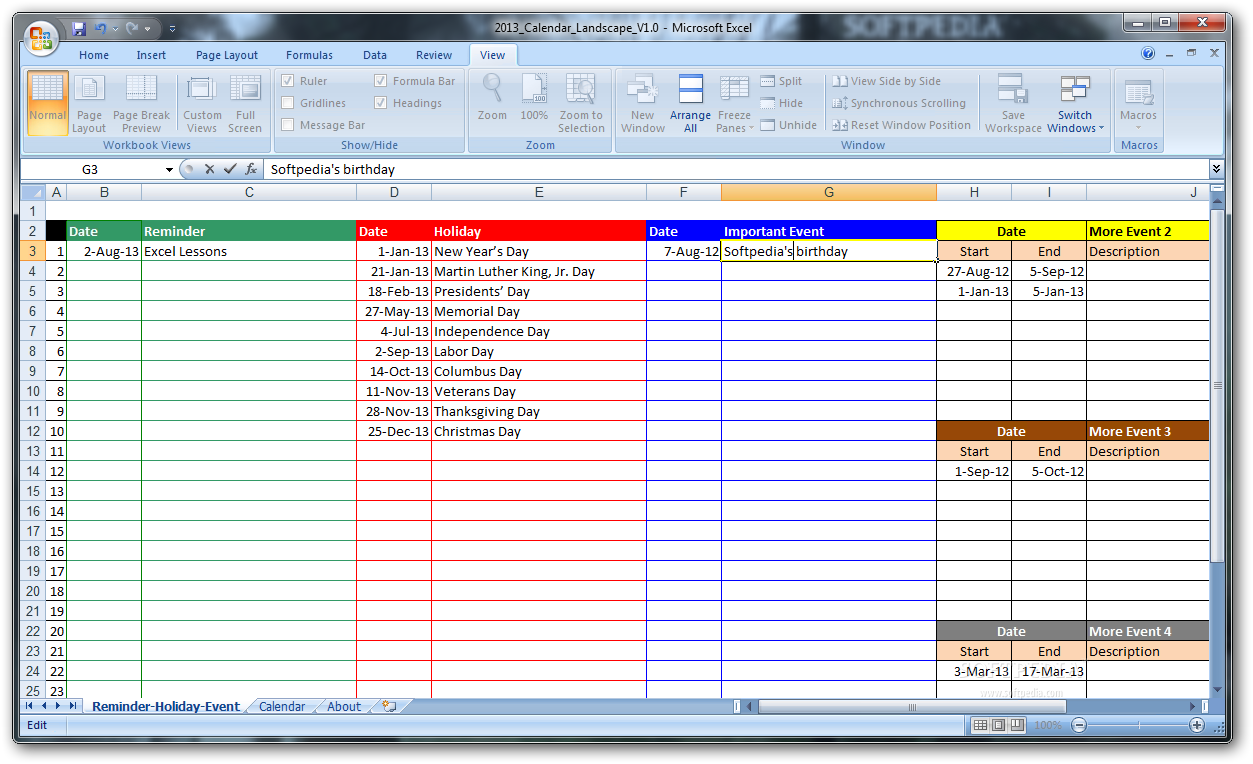Insert a new worksheet tab
Image resolution: width=1253 pixels, height=764 pixels.
click(389, 706)
